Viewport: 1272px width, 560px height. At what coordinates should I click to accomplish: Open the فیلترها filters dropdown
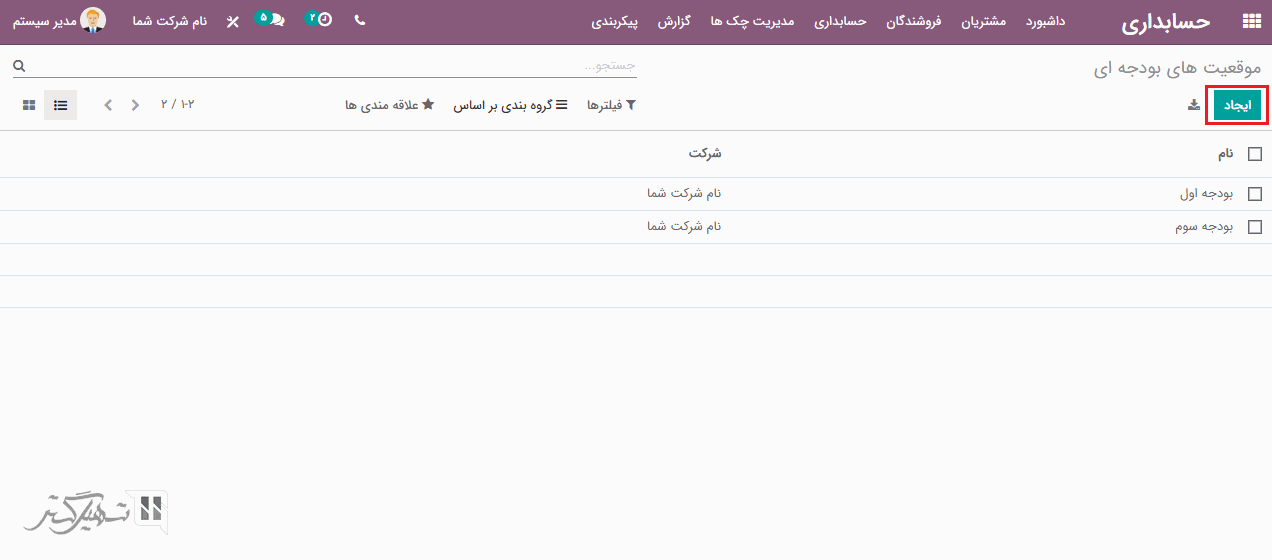tap(612, 105)
